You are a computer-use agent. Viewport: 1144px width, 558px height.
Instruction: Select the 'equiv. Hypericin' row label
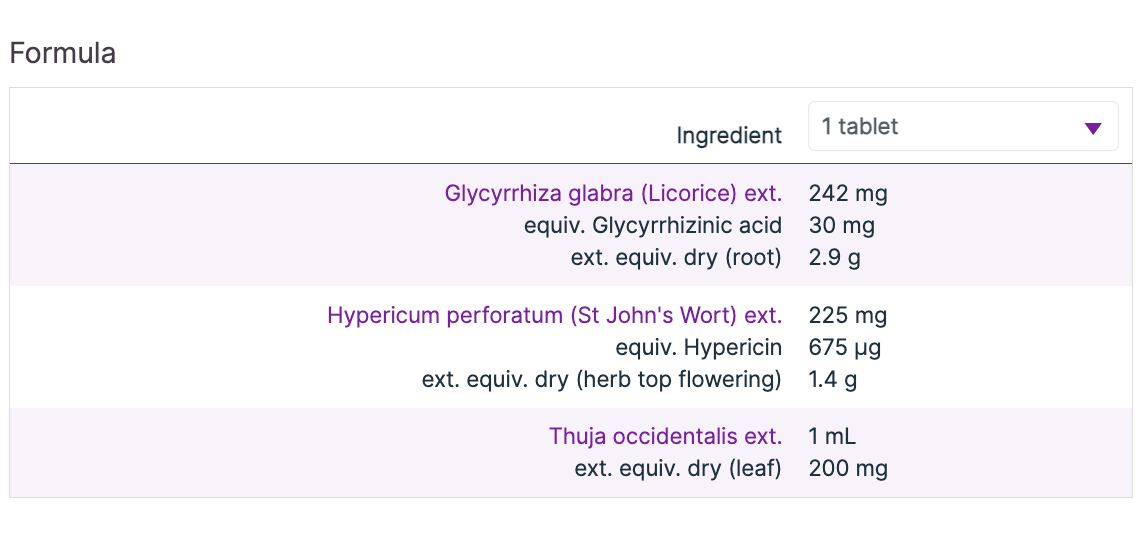[x=698, y=348]
